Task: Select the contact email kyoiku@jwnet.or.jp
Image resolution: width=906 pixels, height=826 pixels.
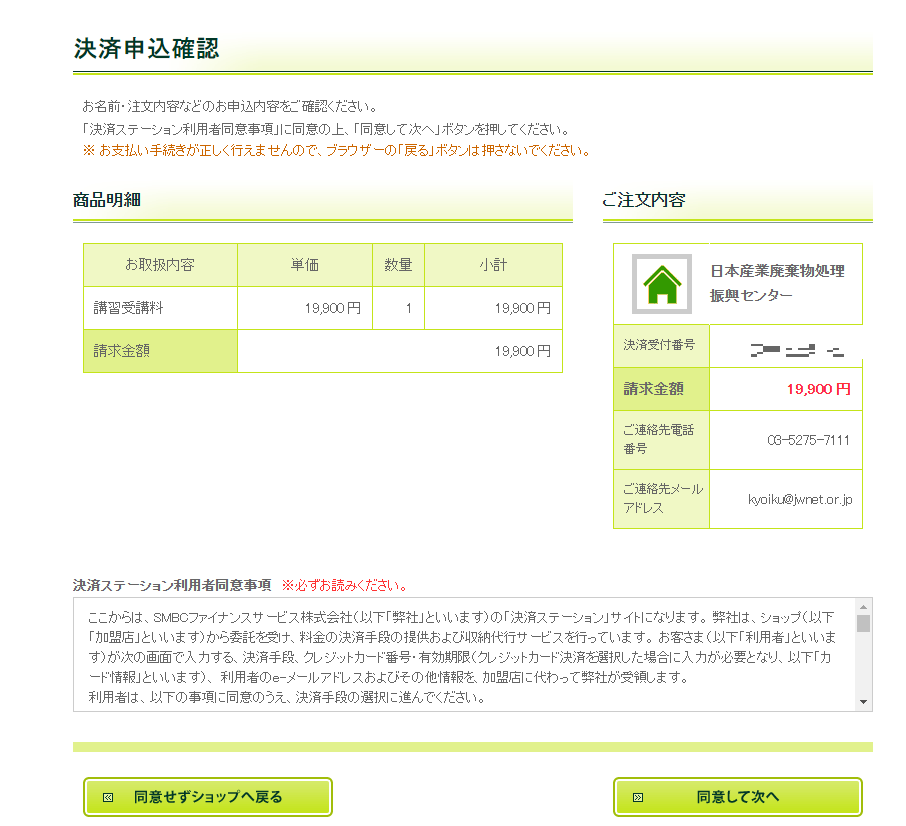Action: coord(799,499)
